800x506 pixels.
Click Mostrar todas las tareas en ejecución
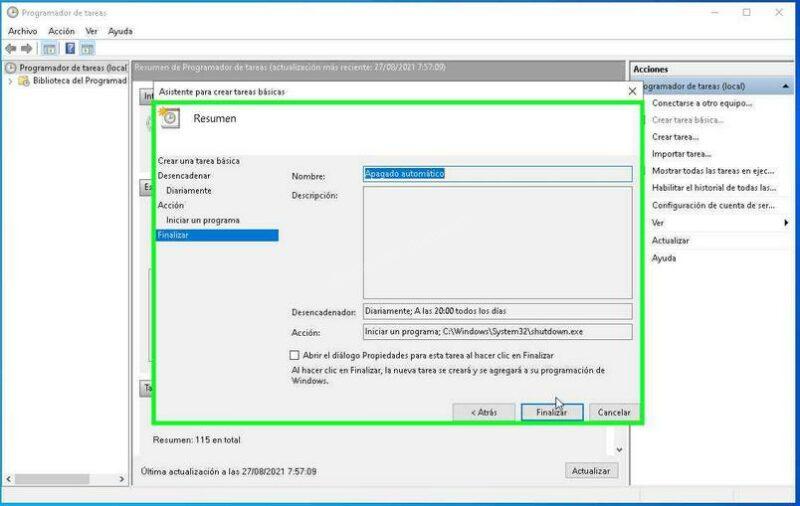[x=713, y=171]
